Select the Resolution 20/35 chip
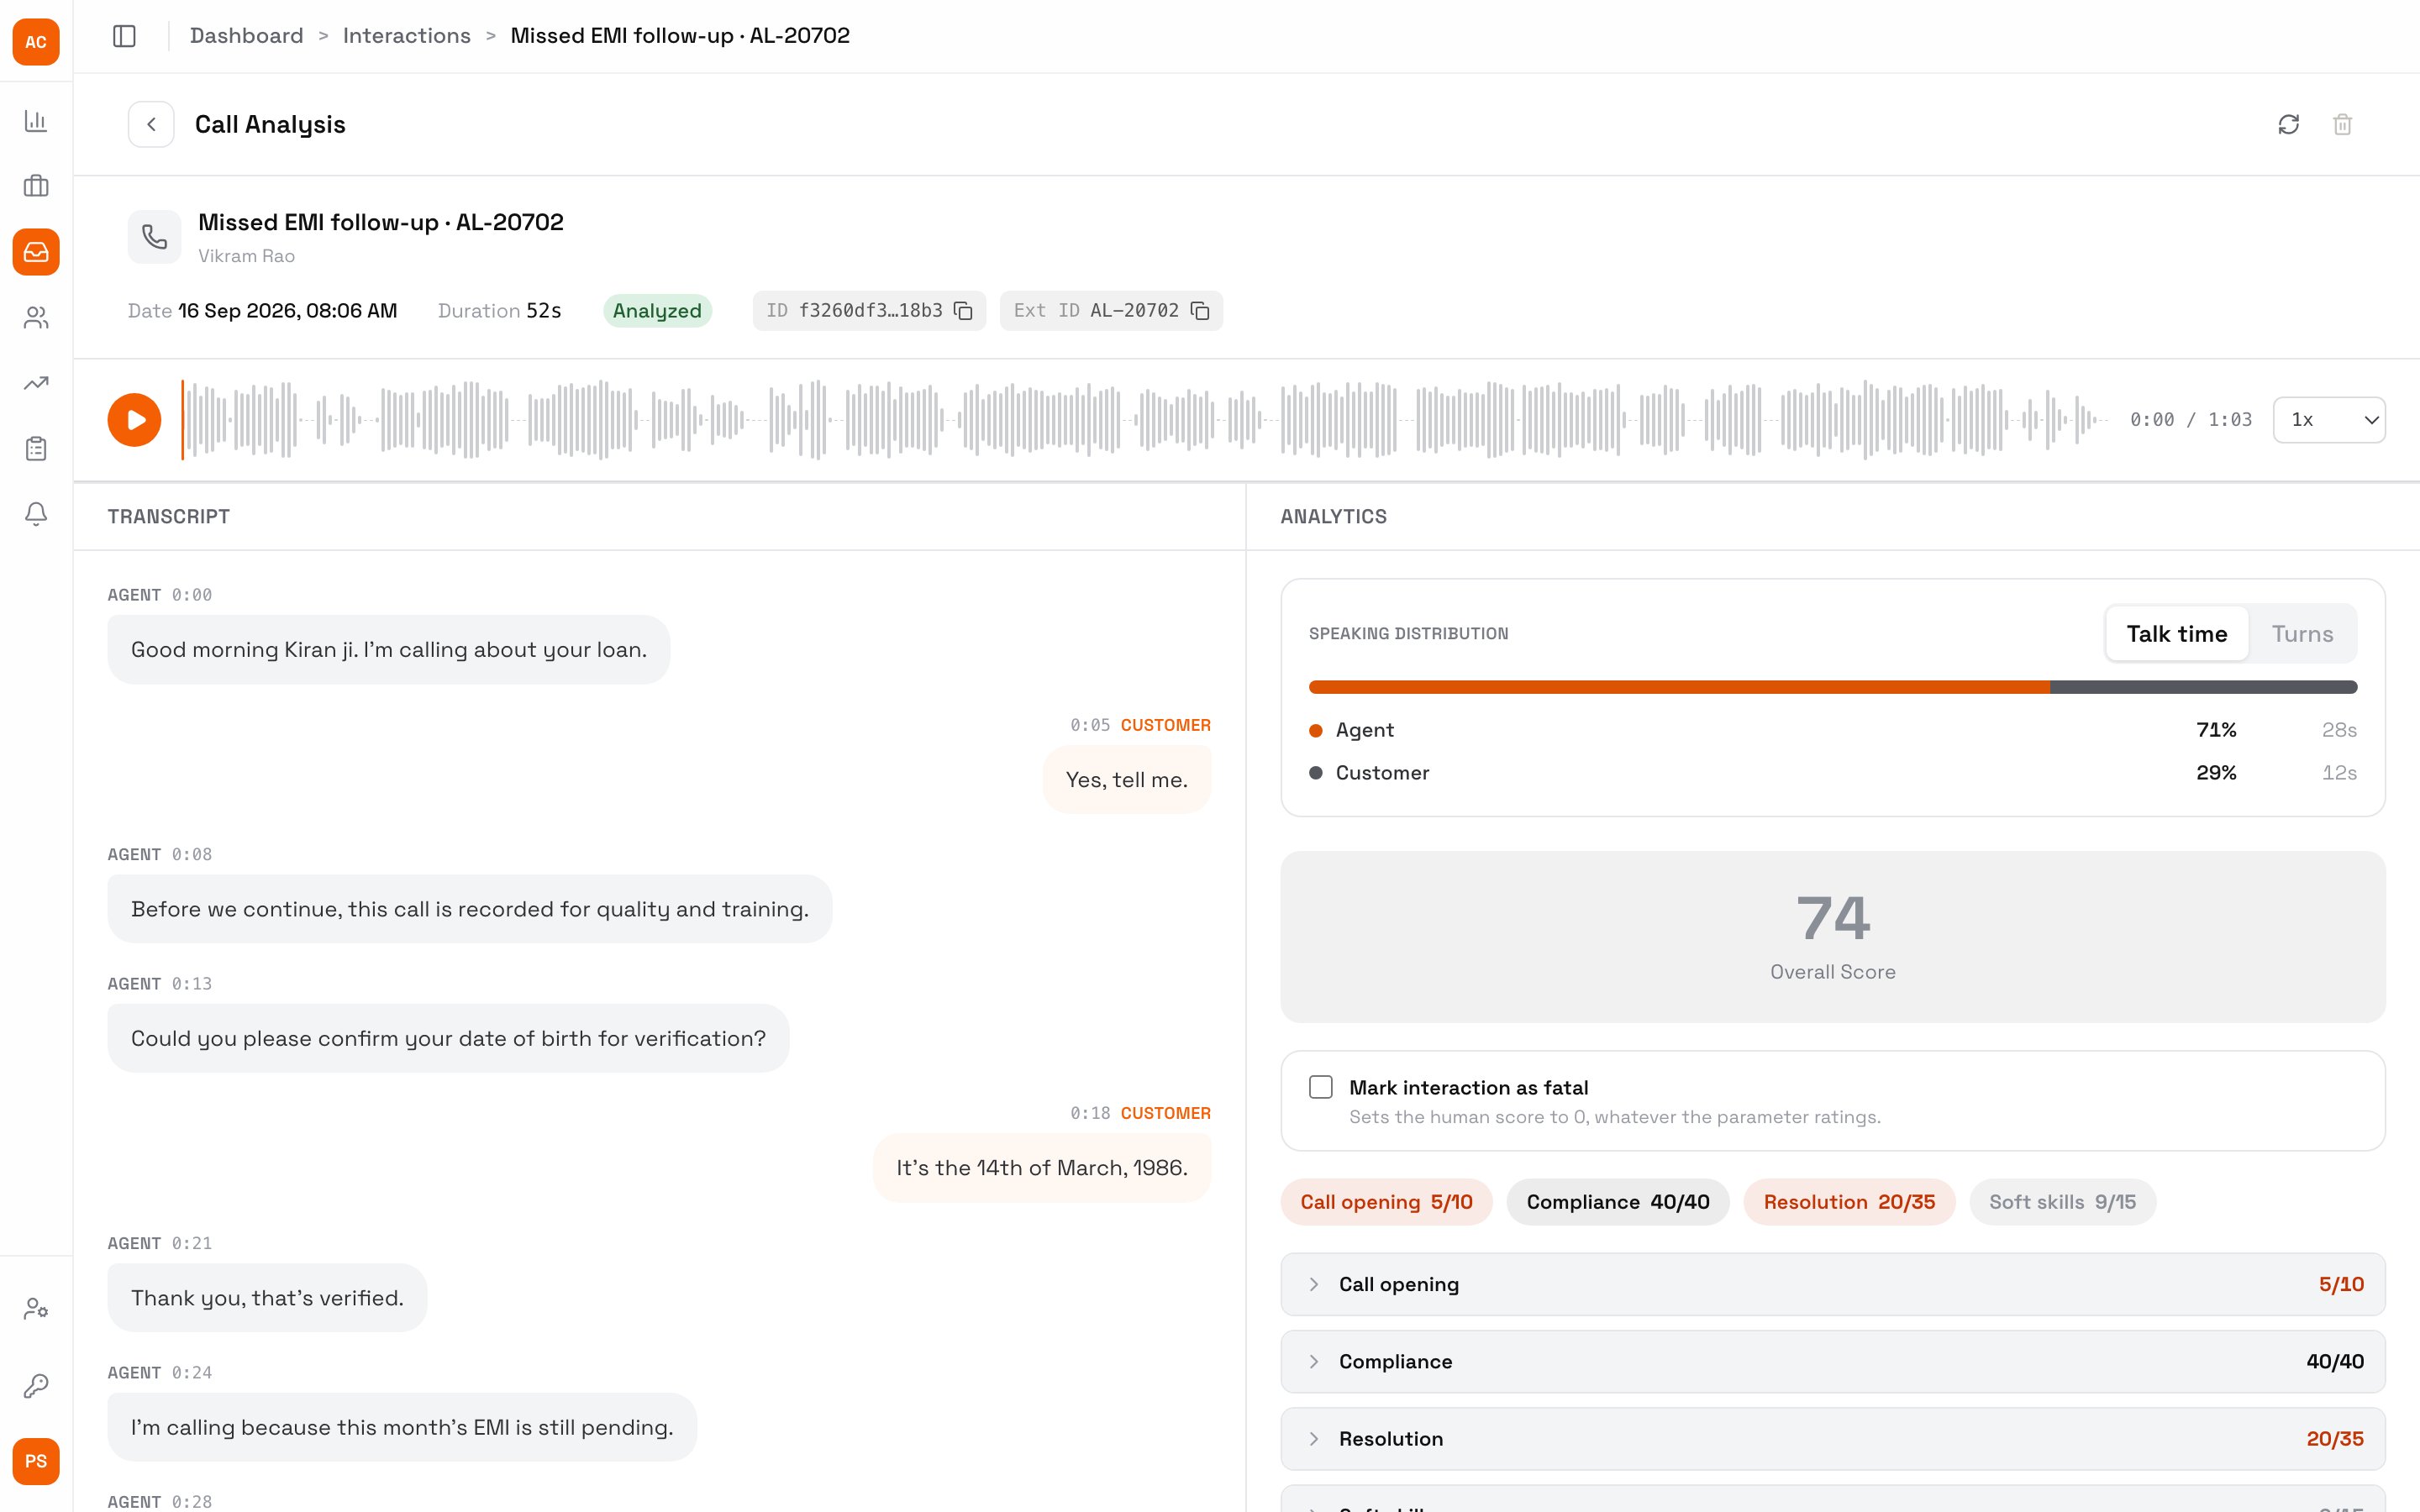 tap(1849, 1202)
